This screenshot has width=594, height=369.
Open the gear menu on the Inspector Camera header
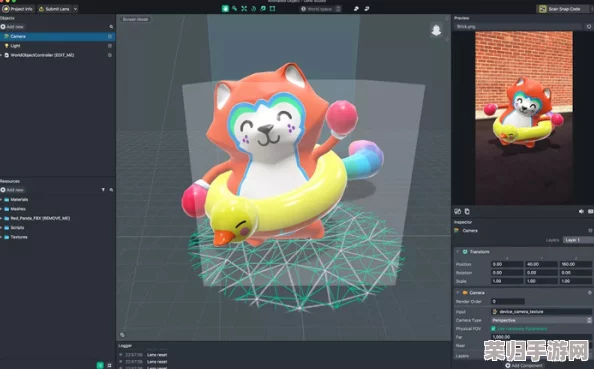point(590,231)
